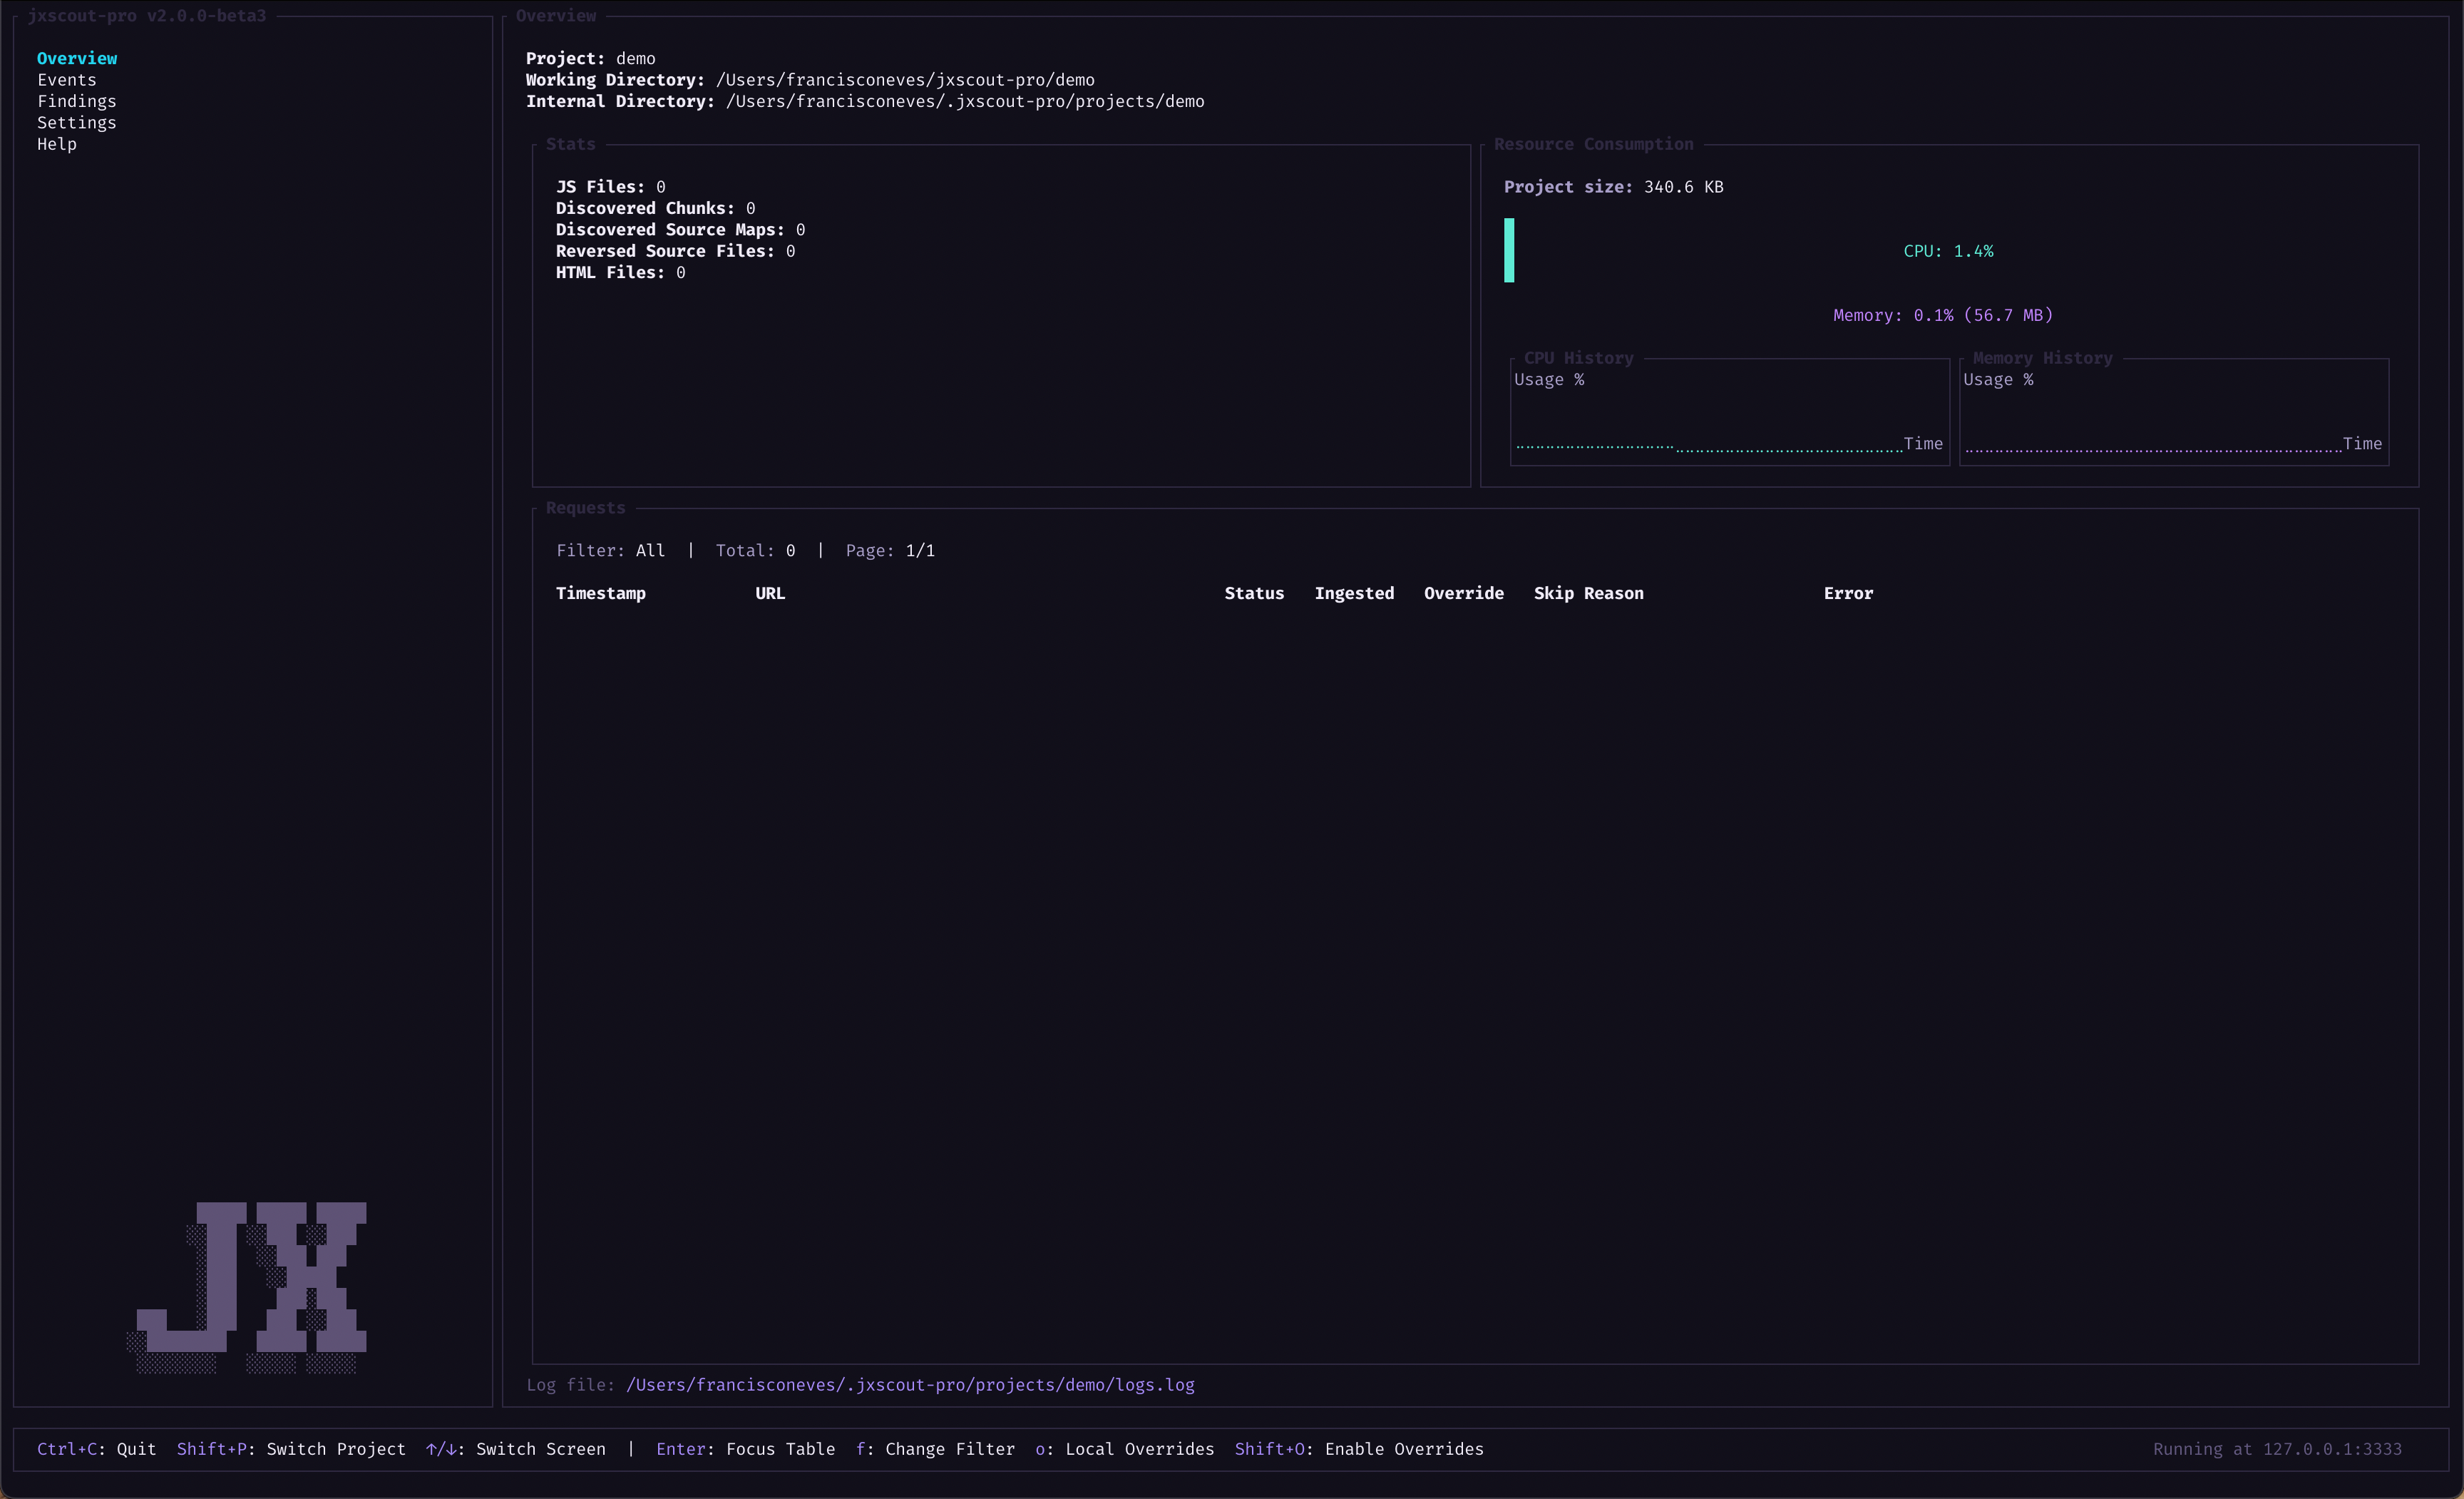Click the Shift+P: Switch Project shortcut
This screenshot has width=2464, height=1499.
click(291, 1449)
